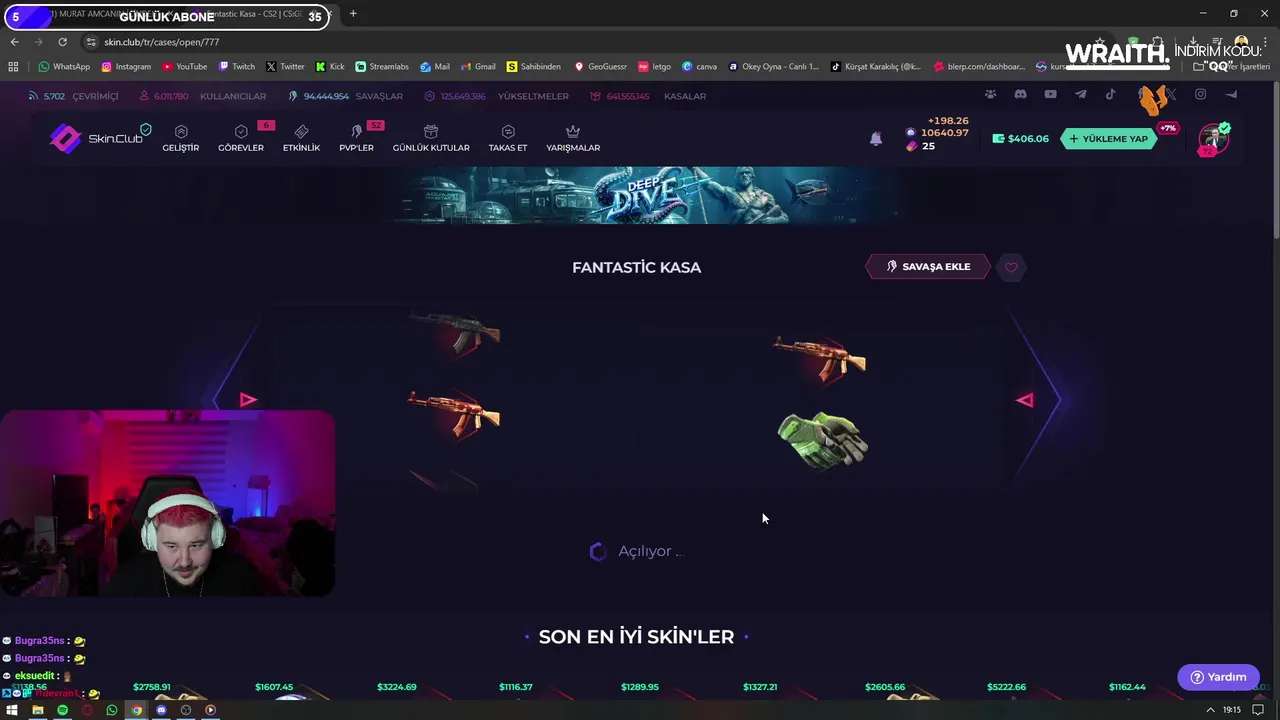Open the PVP'ler battles page
The height and width of the screenshot is (720, 1280).
tap(356, 138)
